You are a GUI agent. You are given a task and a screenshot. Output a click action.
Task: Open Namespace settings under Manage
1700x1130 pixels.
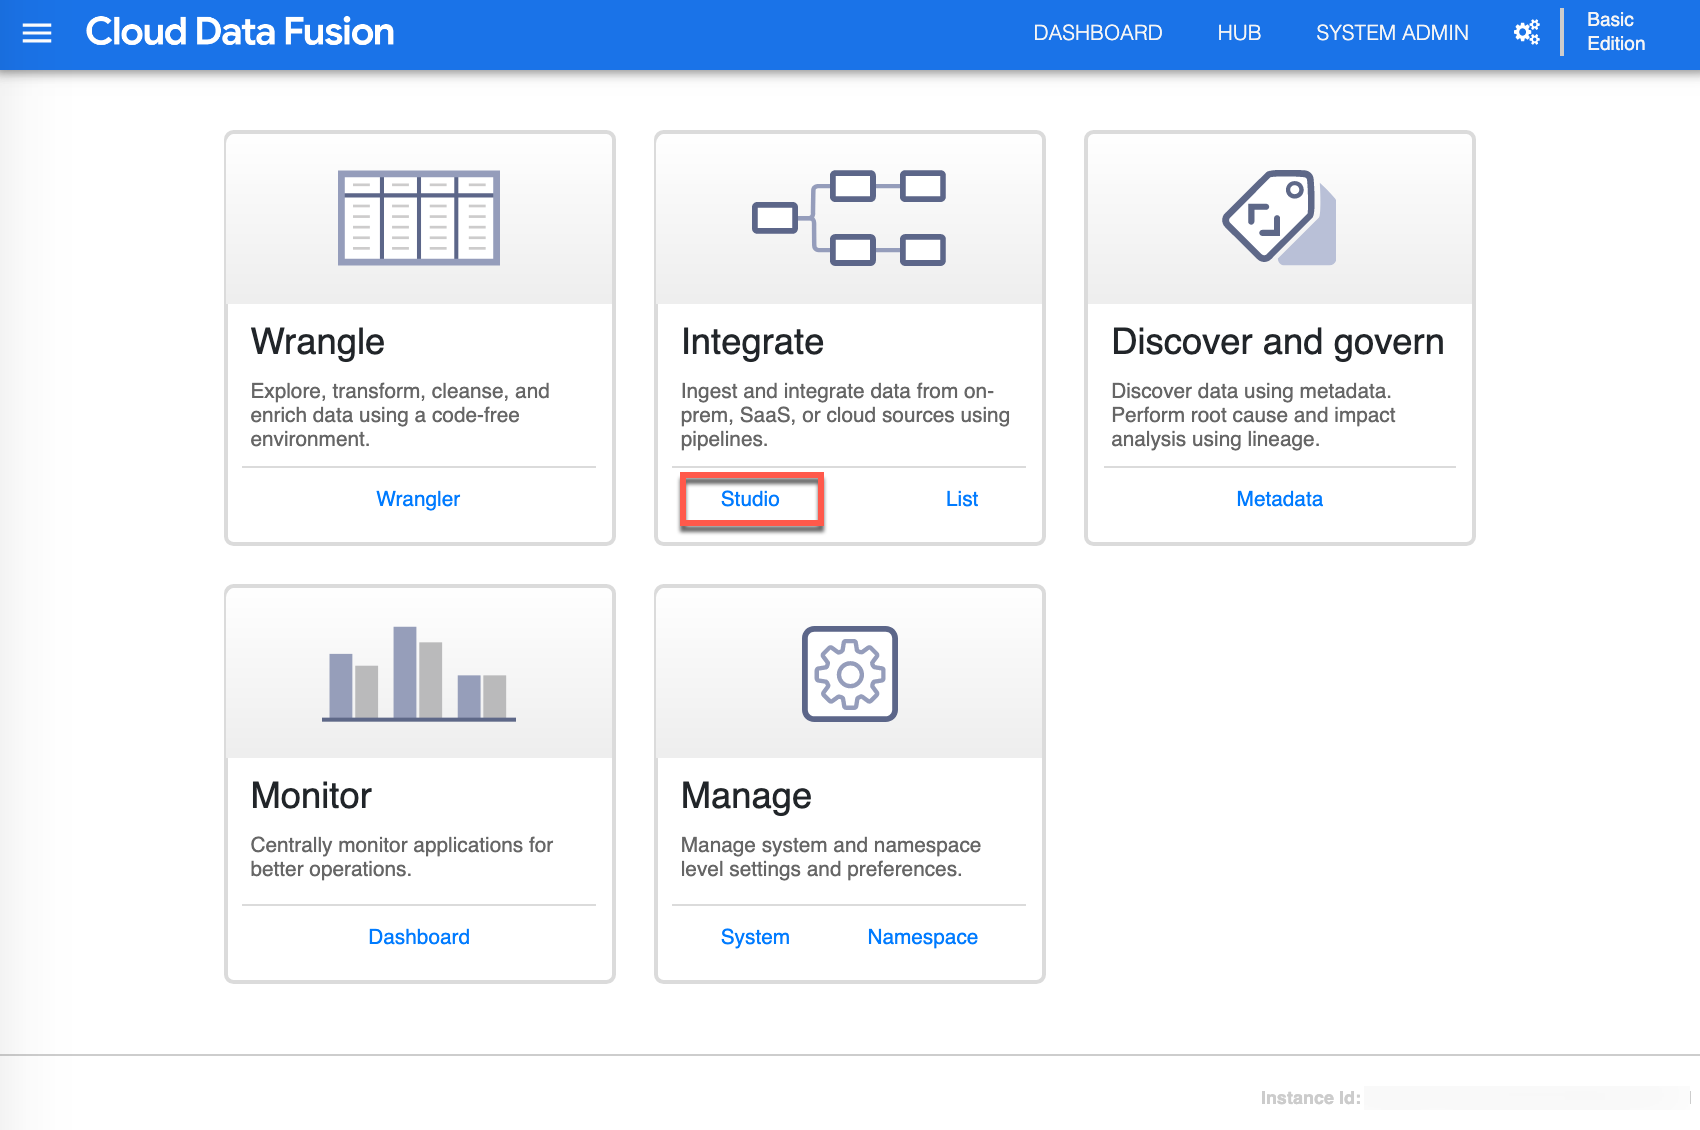point(922,937)
